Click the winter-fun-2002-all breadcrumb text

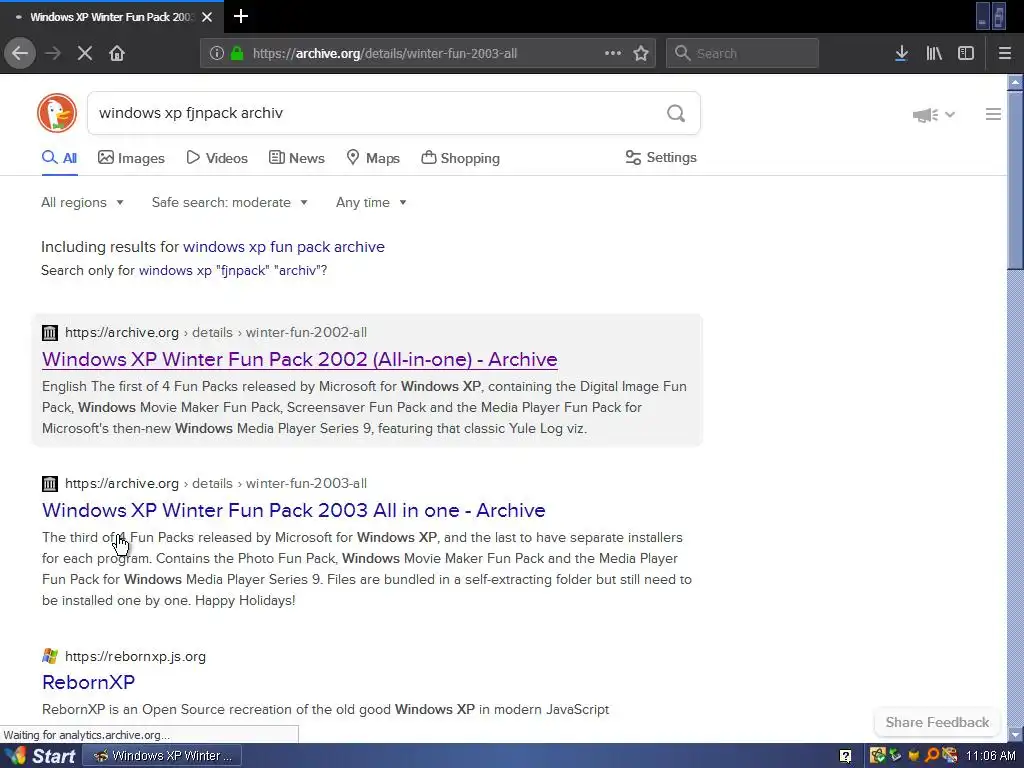(306, 332)
